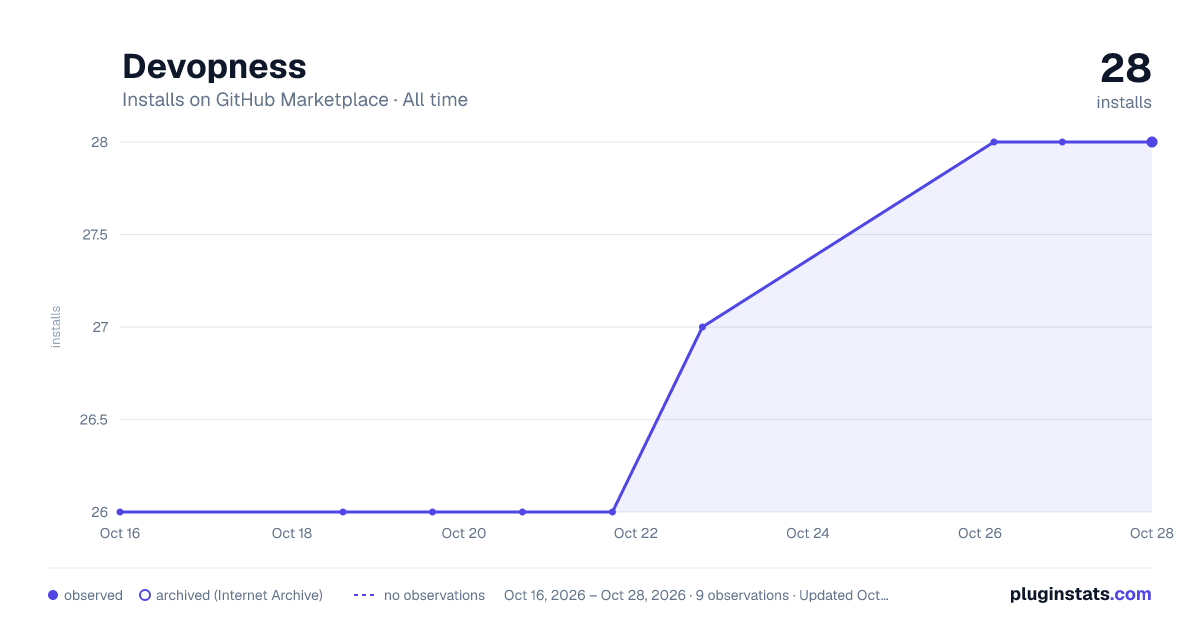Click the y-axis label 26.5

[x=94, y=419]
